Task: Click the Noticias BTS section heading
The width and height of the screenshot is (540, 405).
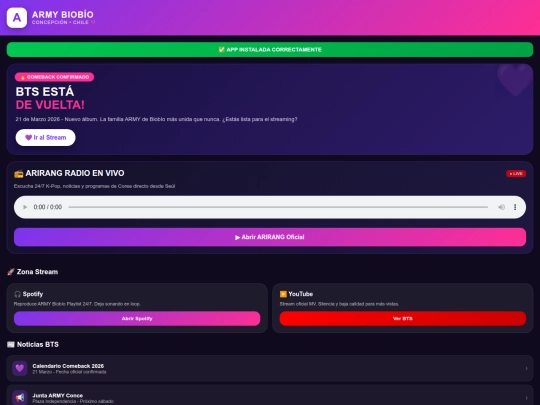Action: coord(38,344)
